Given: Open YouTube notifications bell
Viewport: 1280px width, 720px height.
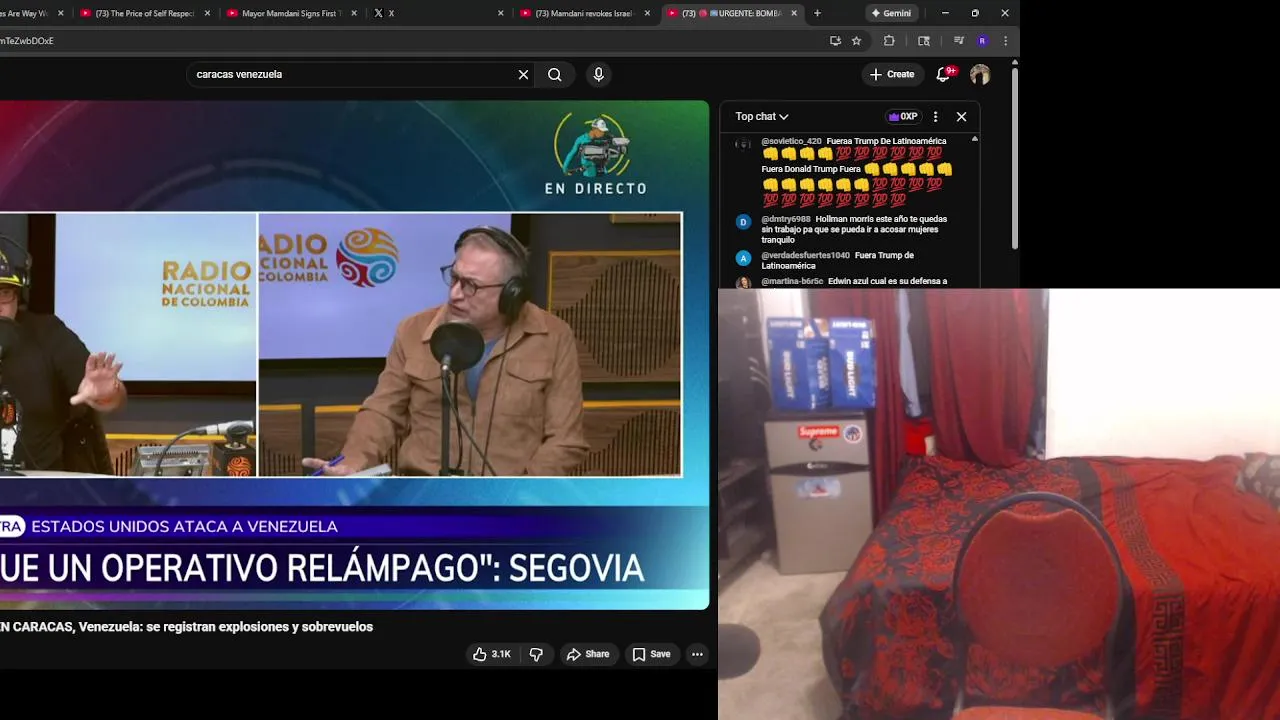Looking at the screenshot, I should point(943,74).
